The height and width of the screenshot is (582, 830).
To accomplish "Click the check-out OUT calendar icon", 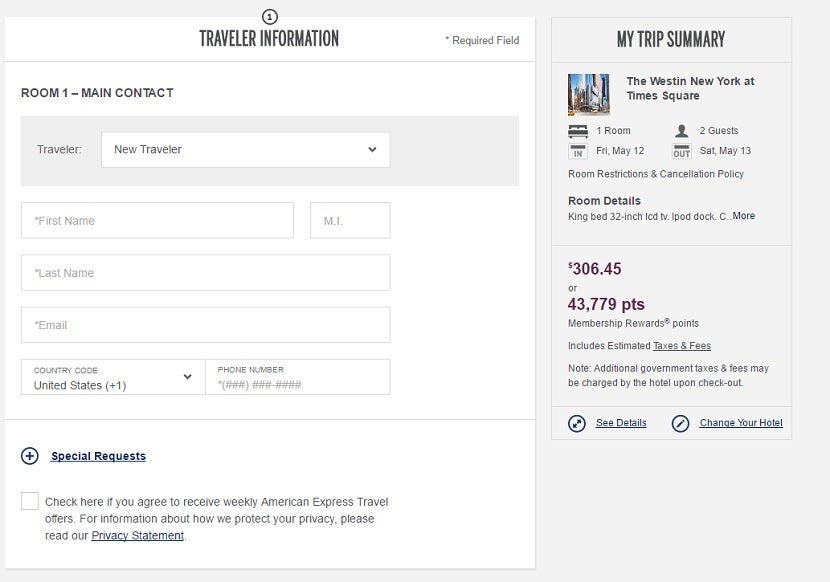I will (682, 152).
